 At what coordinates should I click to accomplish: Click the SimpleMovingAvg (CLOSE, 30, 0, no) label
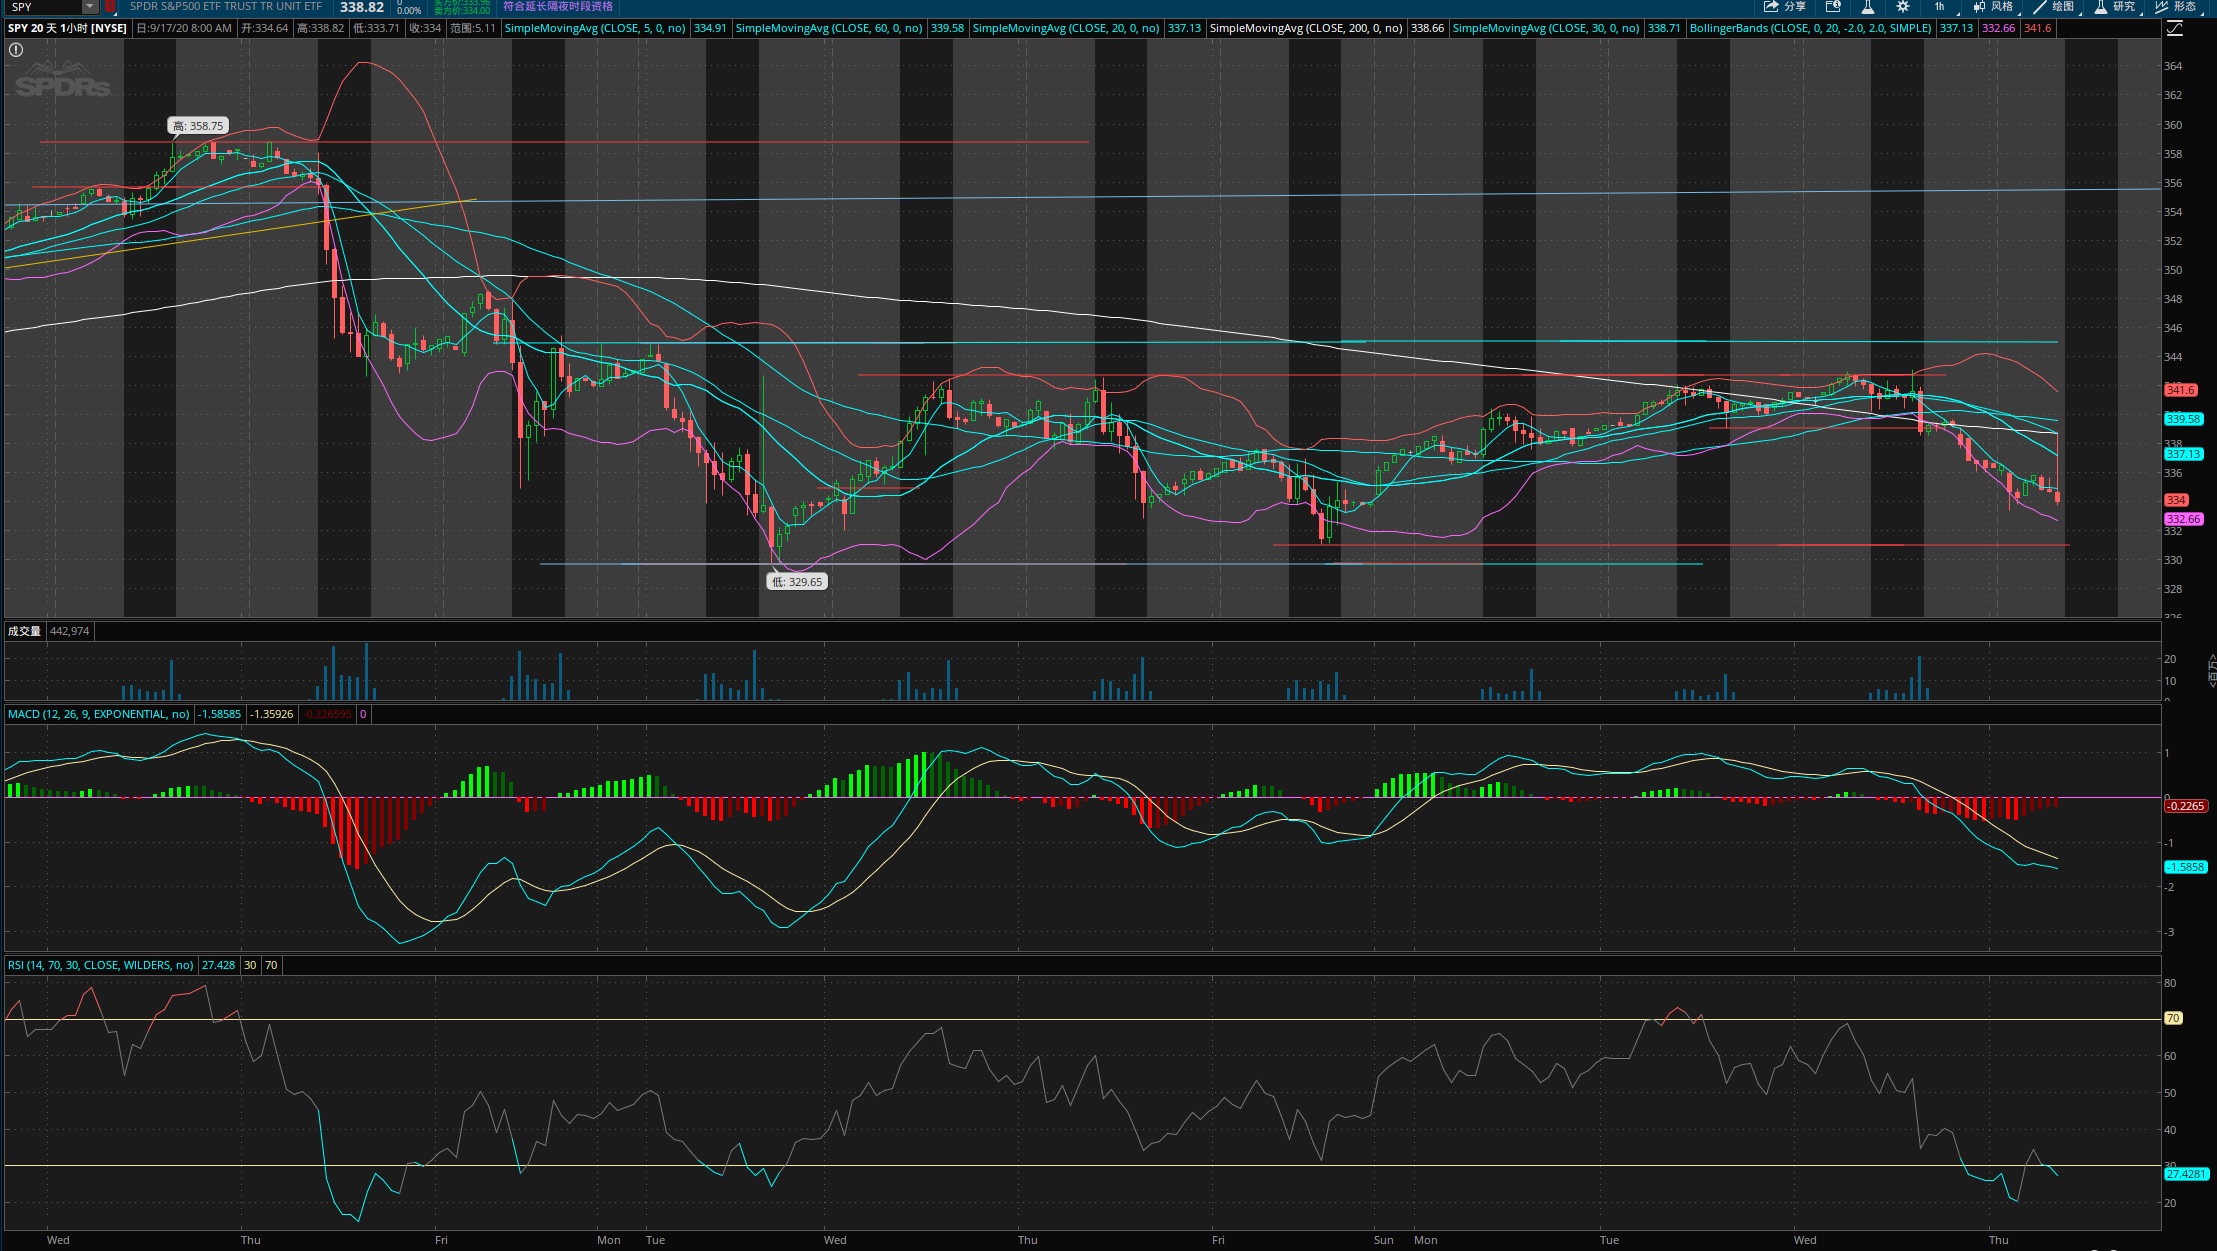(x=1546, y=28)
